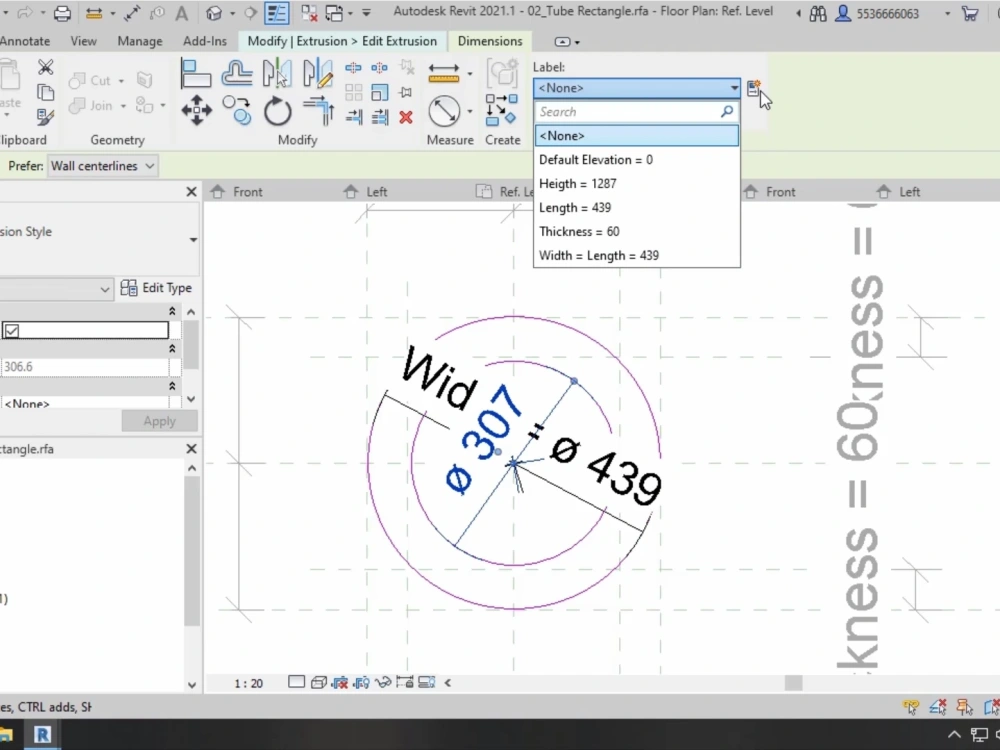Click the Cut to Clipboard scissors icon
Screen dimensions: 1000x750
[45, 67]
